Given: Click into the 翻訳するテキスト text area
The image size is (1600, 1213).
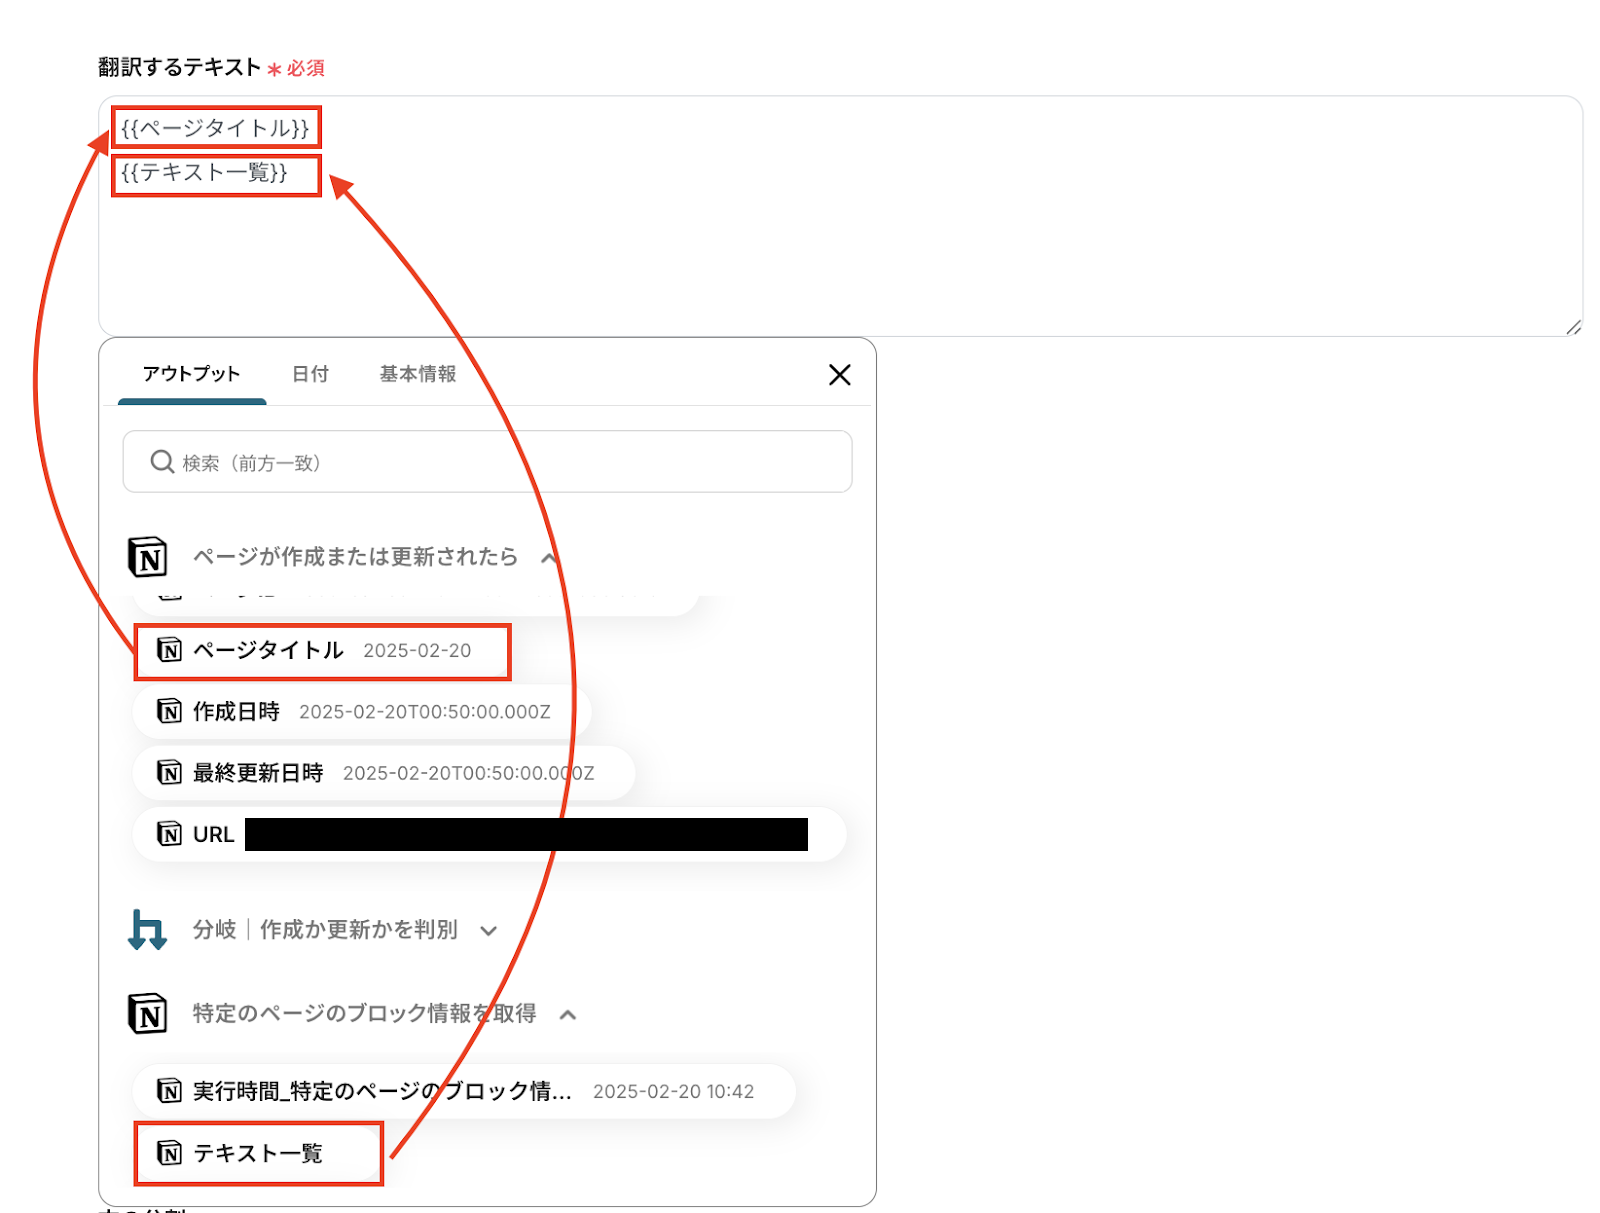Looking at the screenshot, I should (x=840, y=216).
